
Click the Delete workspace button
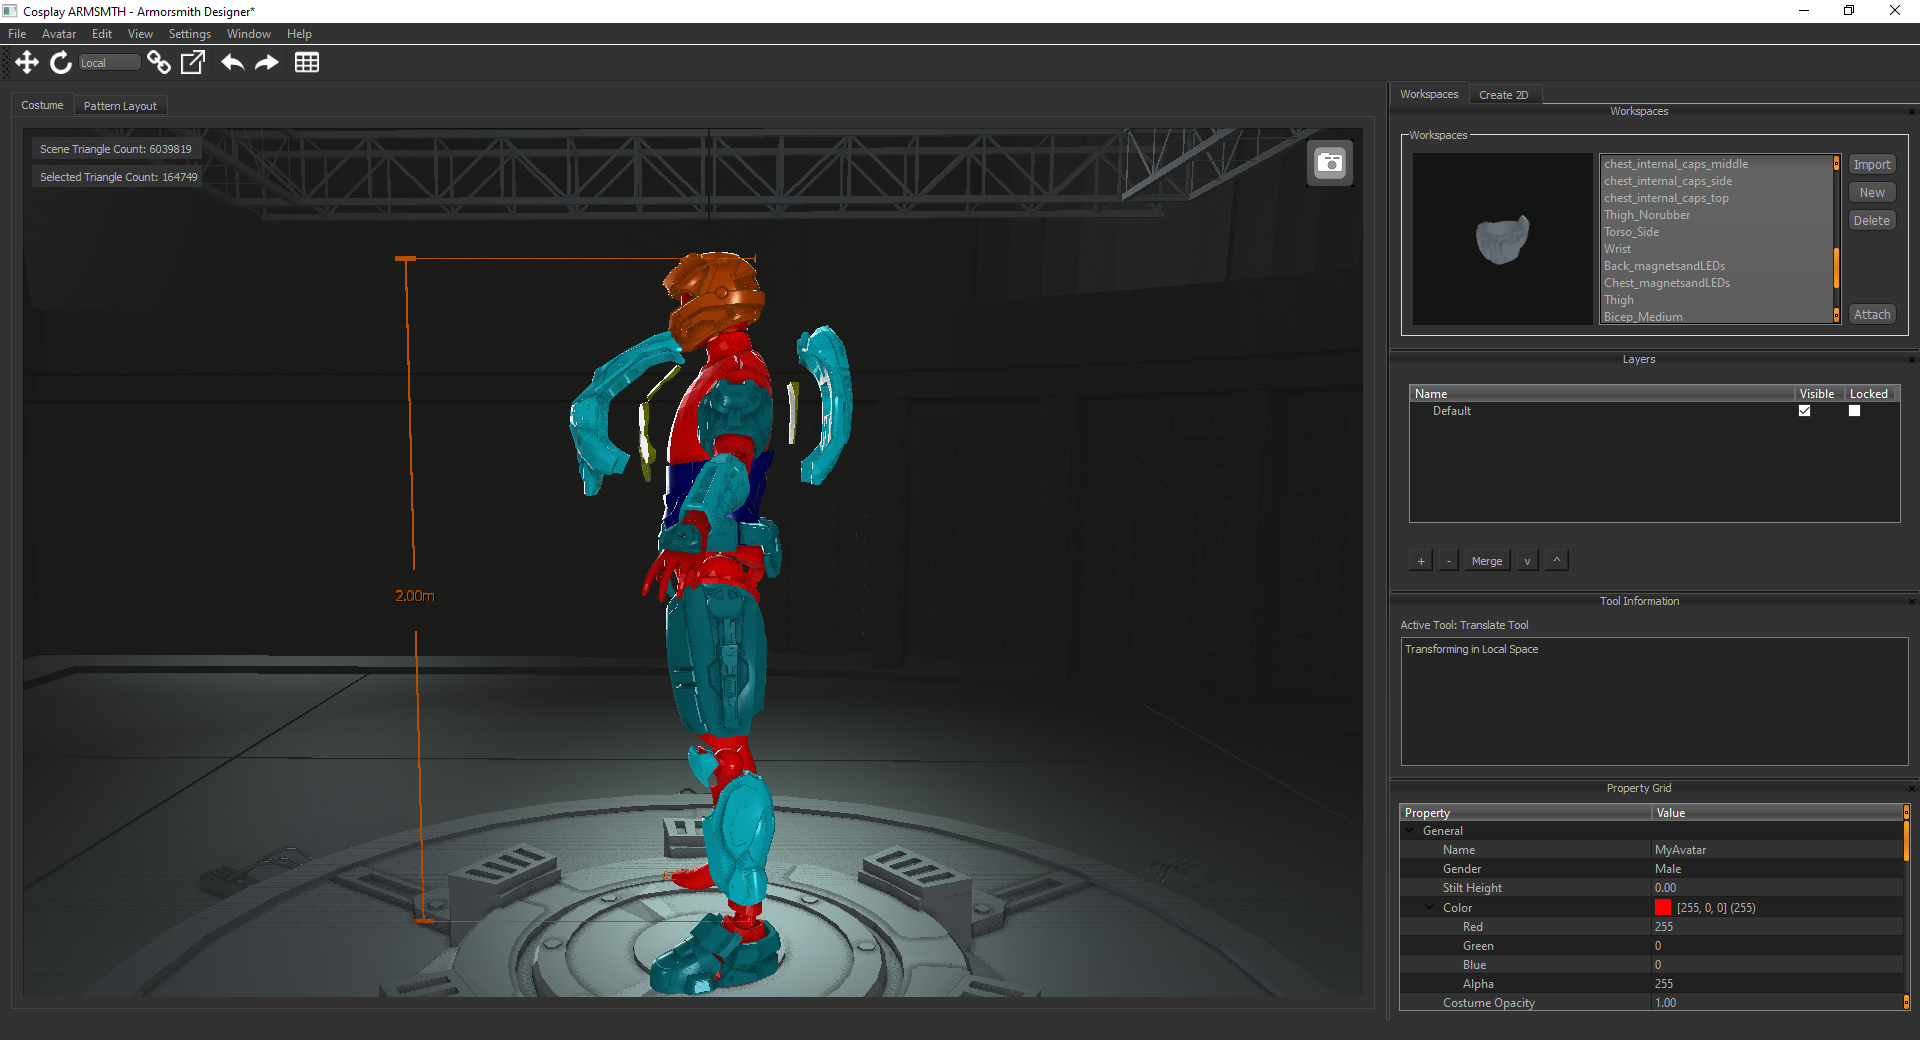(1872, 221)
